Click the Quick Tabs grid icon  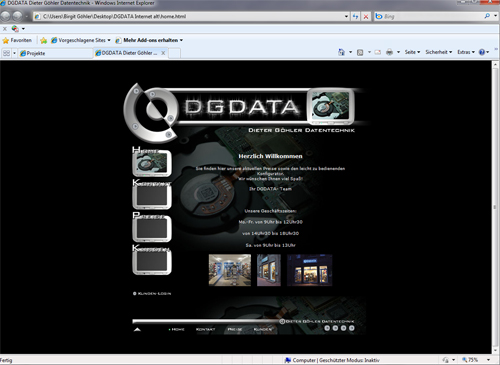[x=6, y=53]
